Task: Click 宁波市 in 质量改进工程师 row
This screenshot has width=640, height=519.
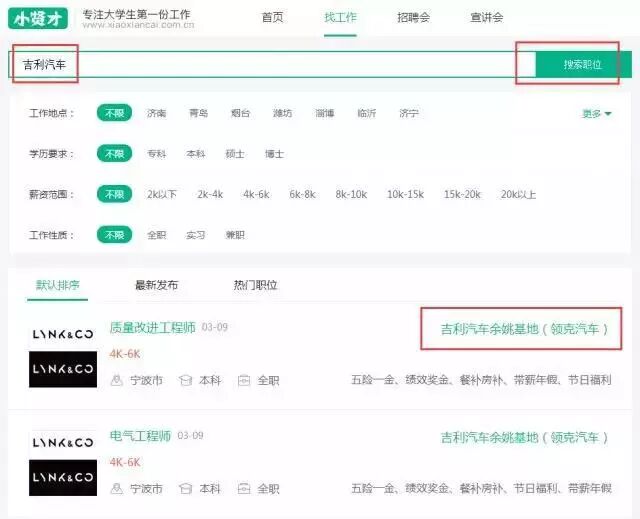Action: 146,380
